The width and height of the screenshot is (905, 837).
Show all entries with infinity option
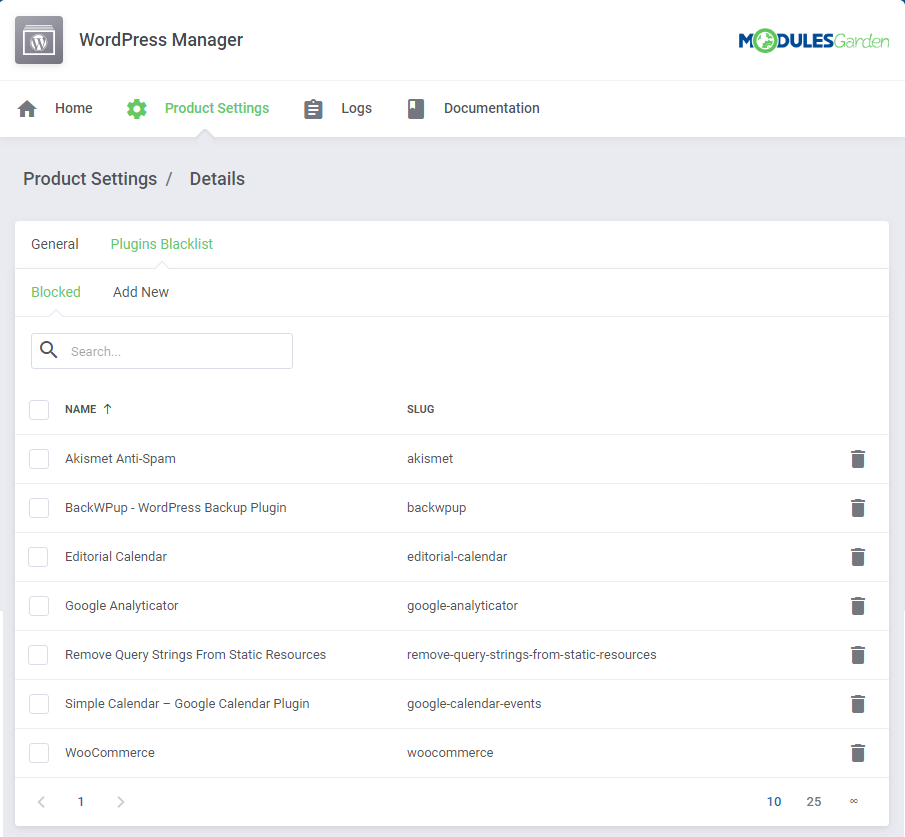pyautogui.click(x=854, y=801)
